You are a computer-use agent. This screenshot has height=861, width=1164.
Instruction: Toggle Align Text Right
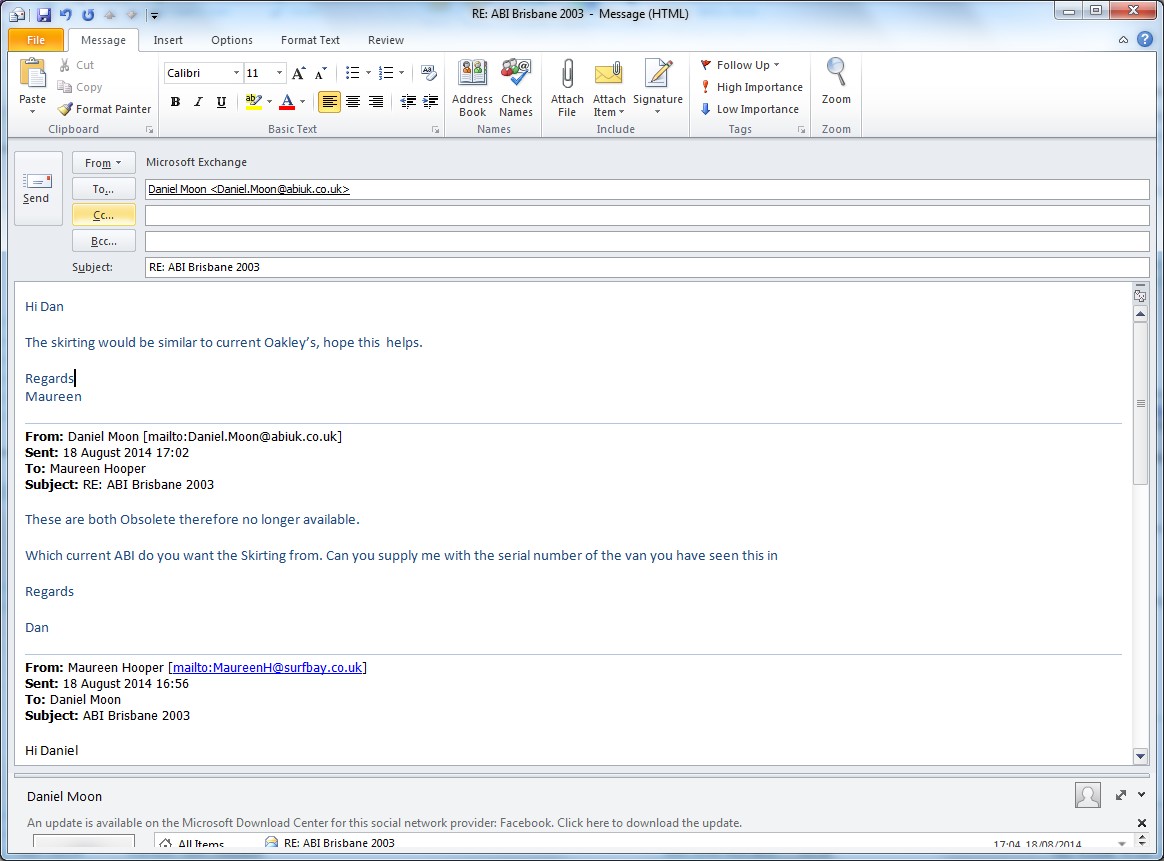coord(376,102)
